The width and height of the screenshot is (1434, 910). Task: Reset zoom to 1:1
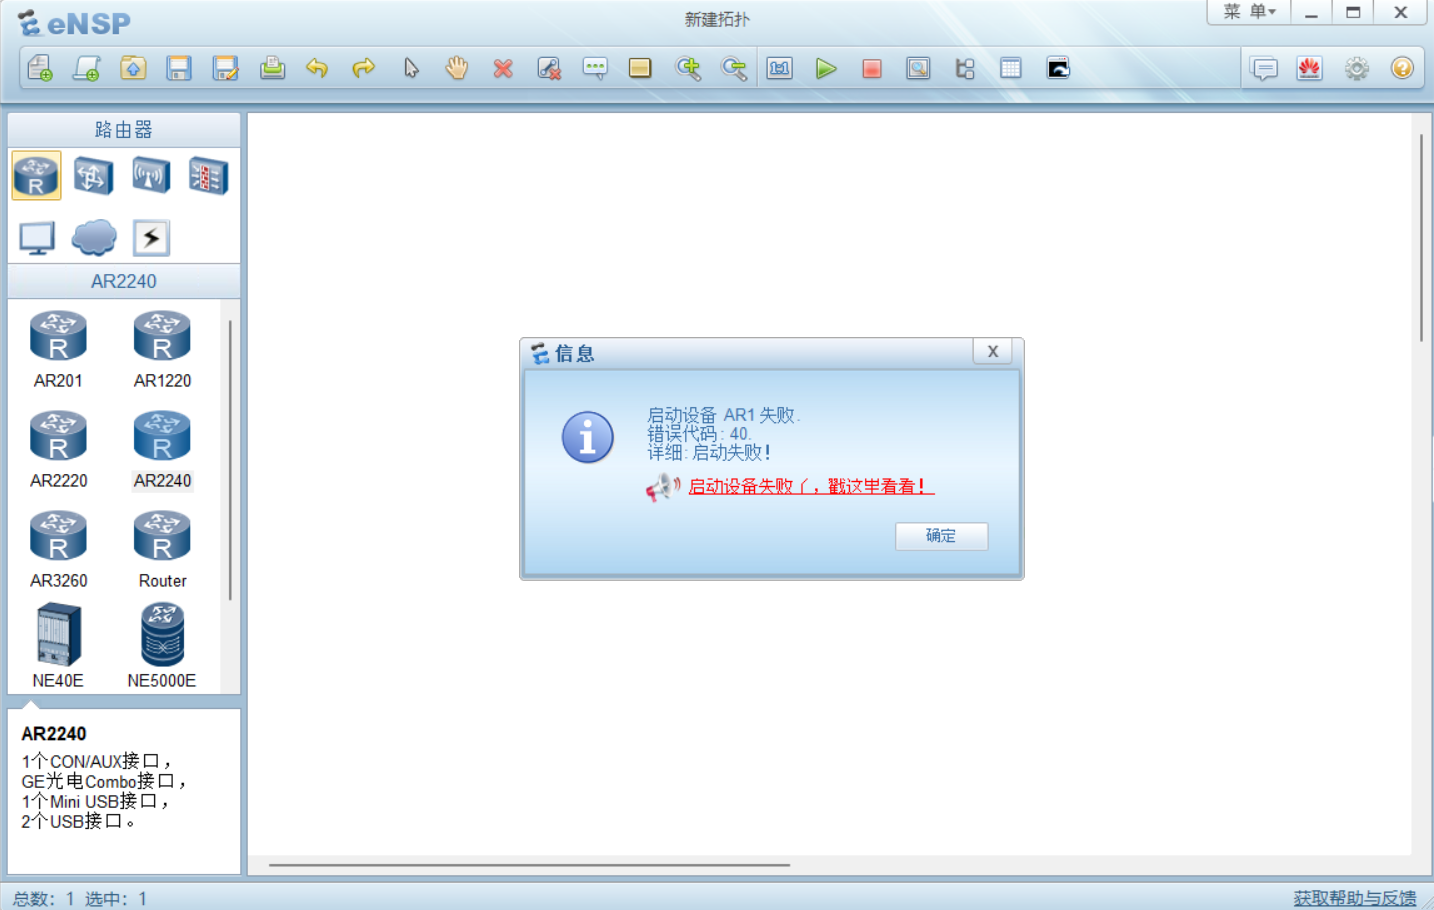[x=780, y=68]
